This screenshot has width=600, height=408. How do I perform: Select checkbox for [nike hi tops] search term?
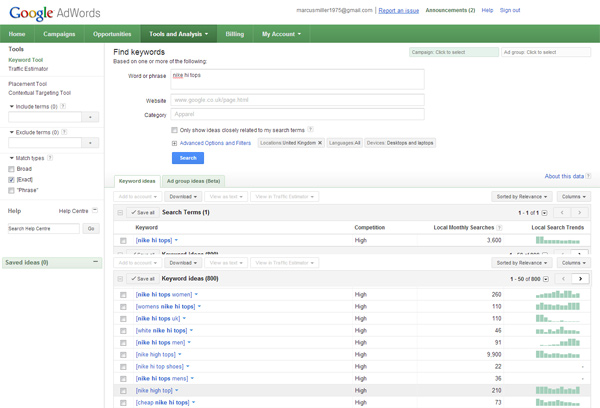point(123,240)
